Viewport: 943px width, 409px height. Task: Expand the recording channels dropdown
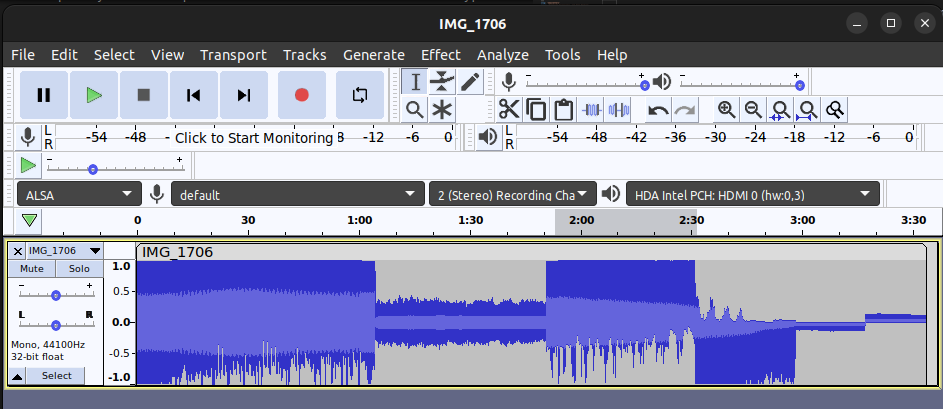pyautogui.click(x=512, y=194)
